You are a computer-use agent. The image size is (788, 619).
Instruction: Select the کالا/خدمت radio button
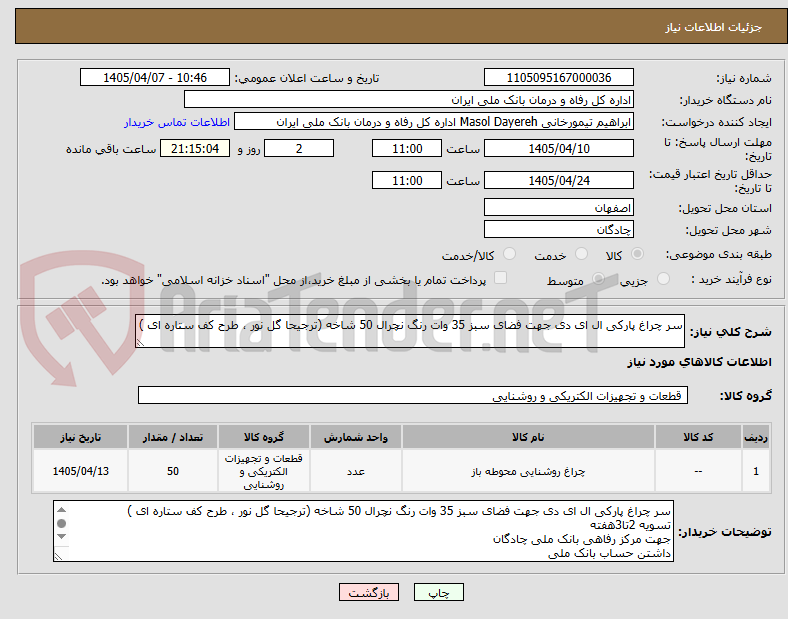(509, 254)
